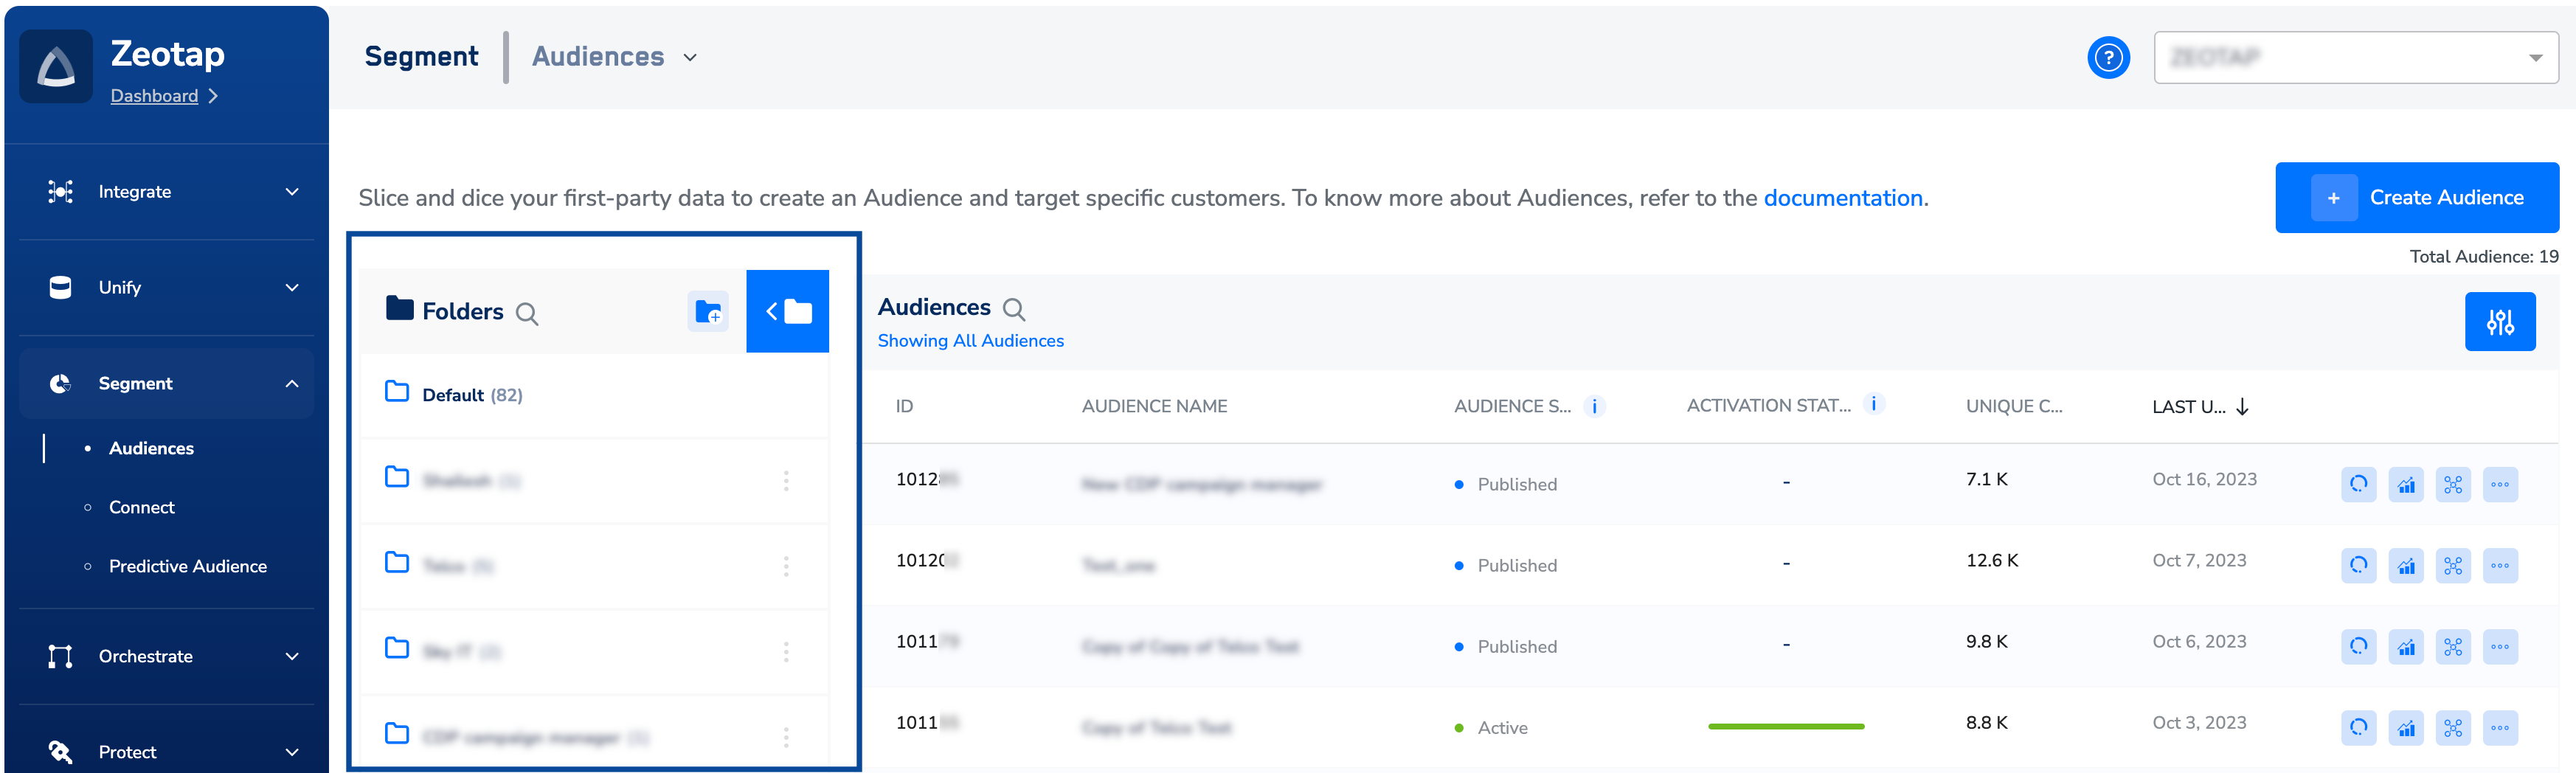Image resolution: width=2576 pixels, height=773 pixels.
Task: Search folders with magnifier icon
Action: coord(527,314)
